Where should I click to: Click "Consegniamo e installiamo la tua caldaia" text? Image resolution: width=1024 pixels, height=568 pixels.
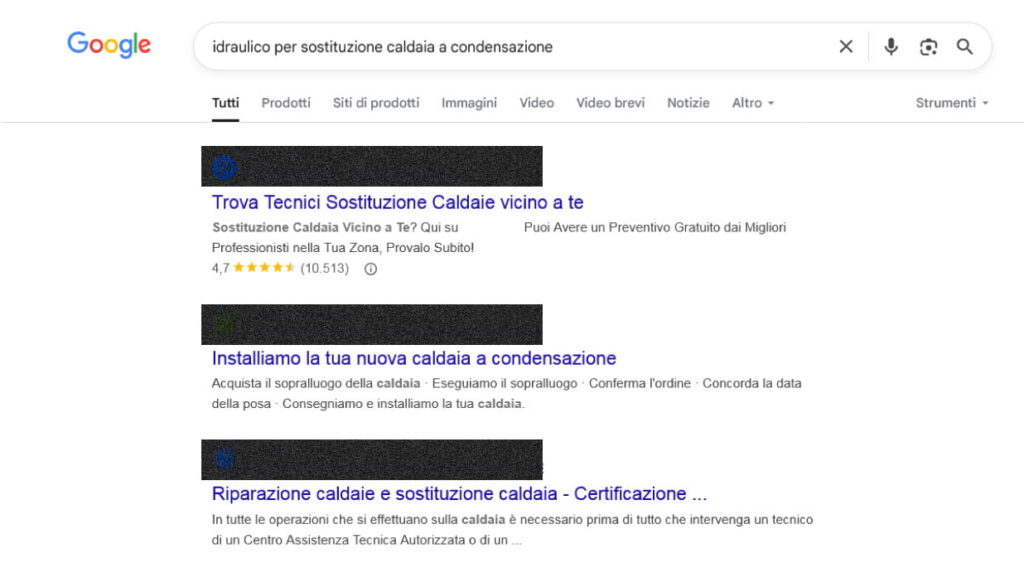(x=403, y=403)
